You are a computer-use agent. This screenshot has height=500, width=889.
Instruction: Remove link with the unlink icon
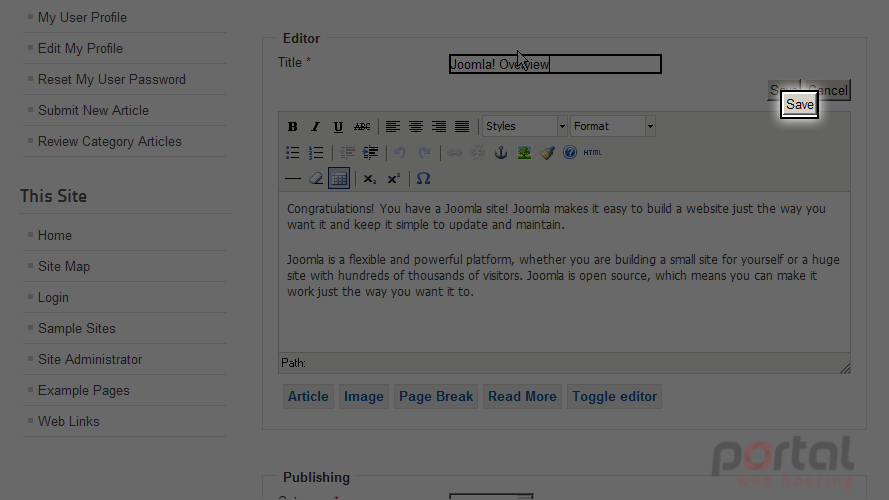coord(478,152)
